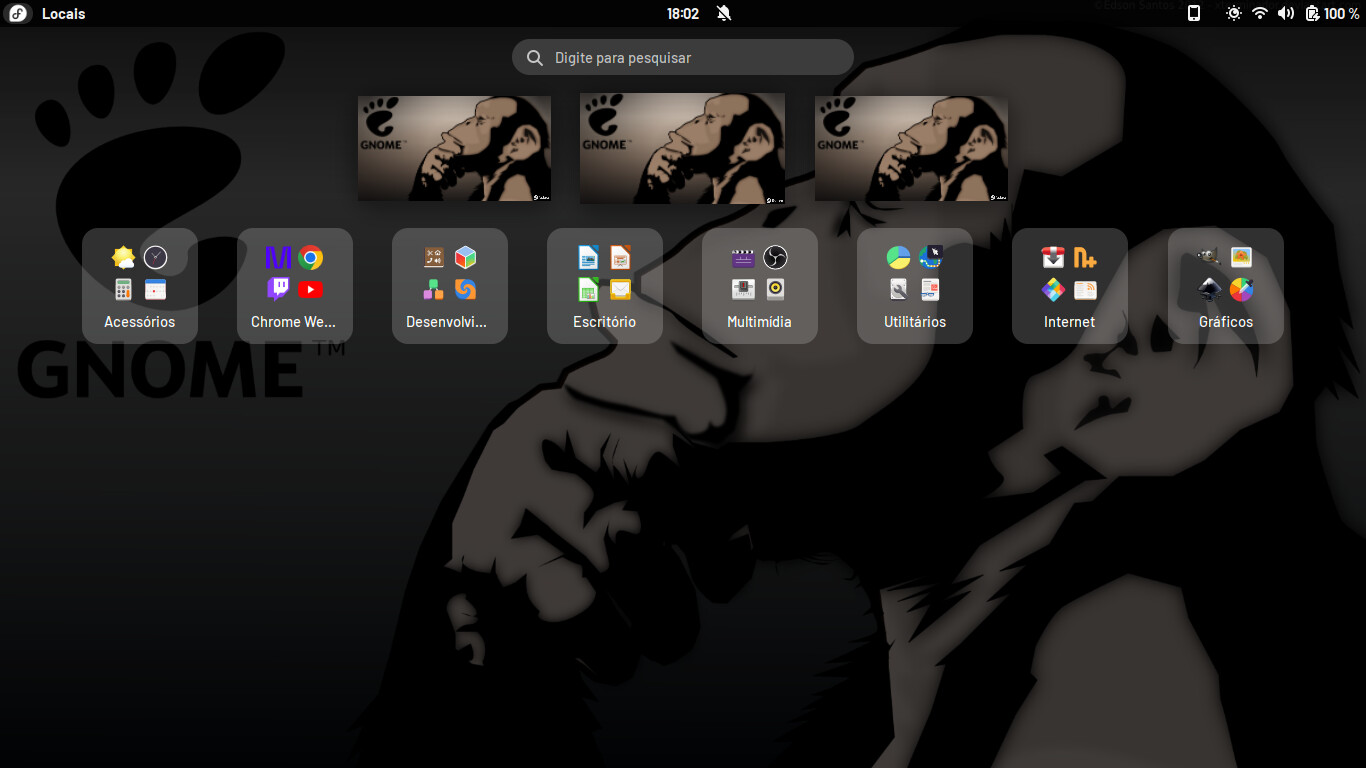Click the Wi-Fi indicator in the top bar
Image resolution: width=1366 pixels, height=768 pixels.
1260,13
